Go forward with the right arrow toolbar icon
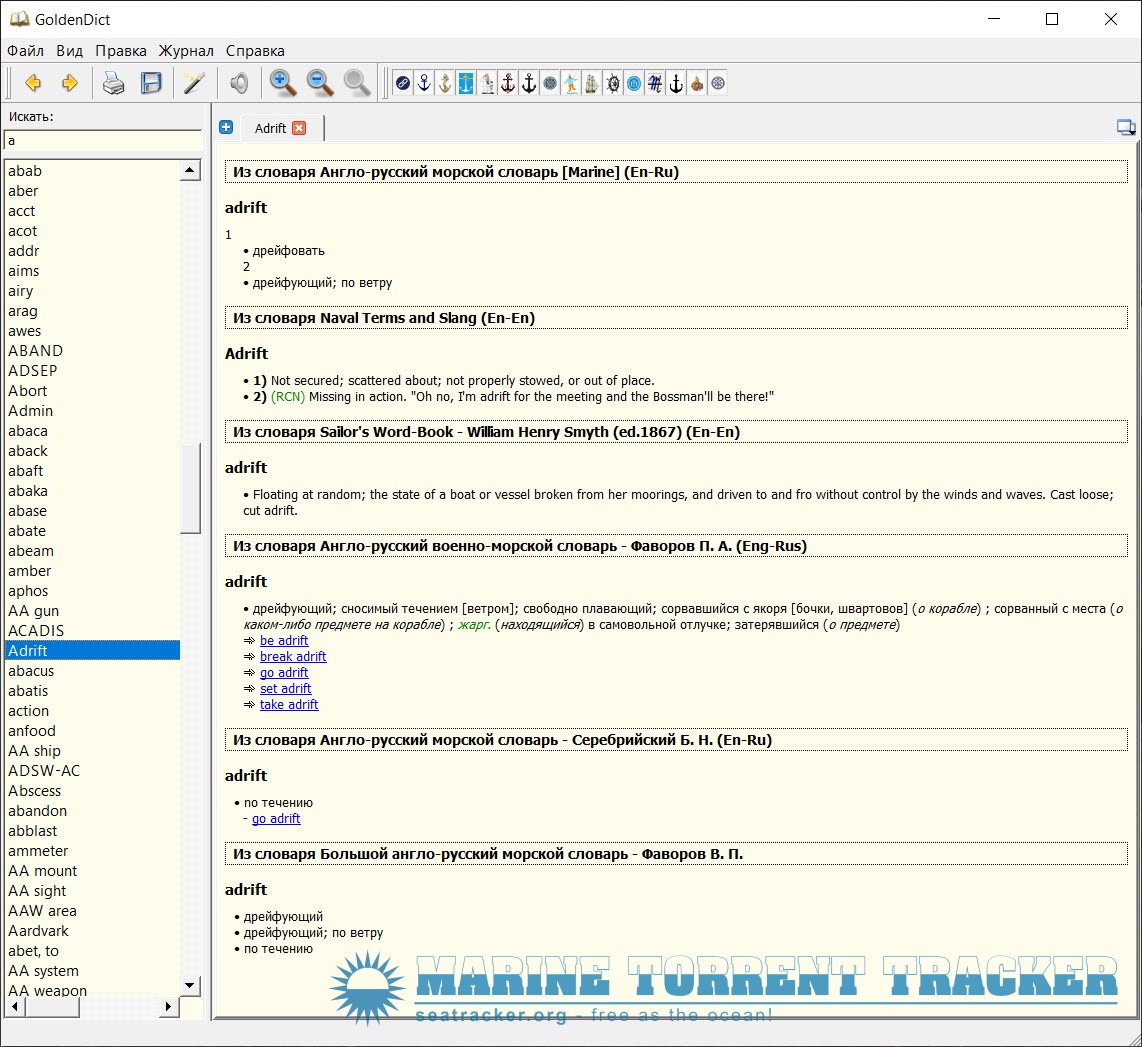 pyautogui.click(x=69, y=83)
